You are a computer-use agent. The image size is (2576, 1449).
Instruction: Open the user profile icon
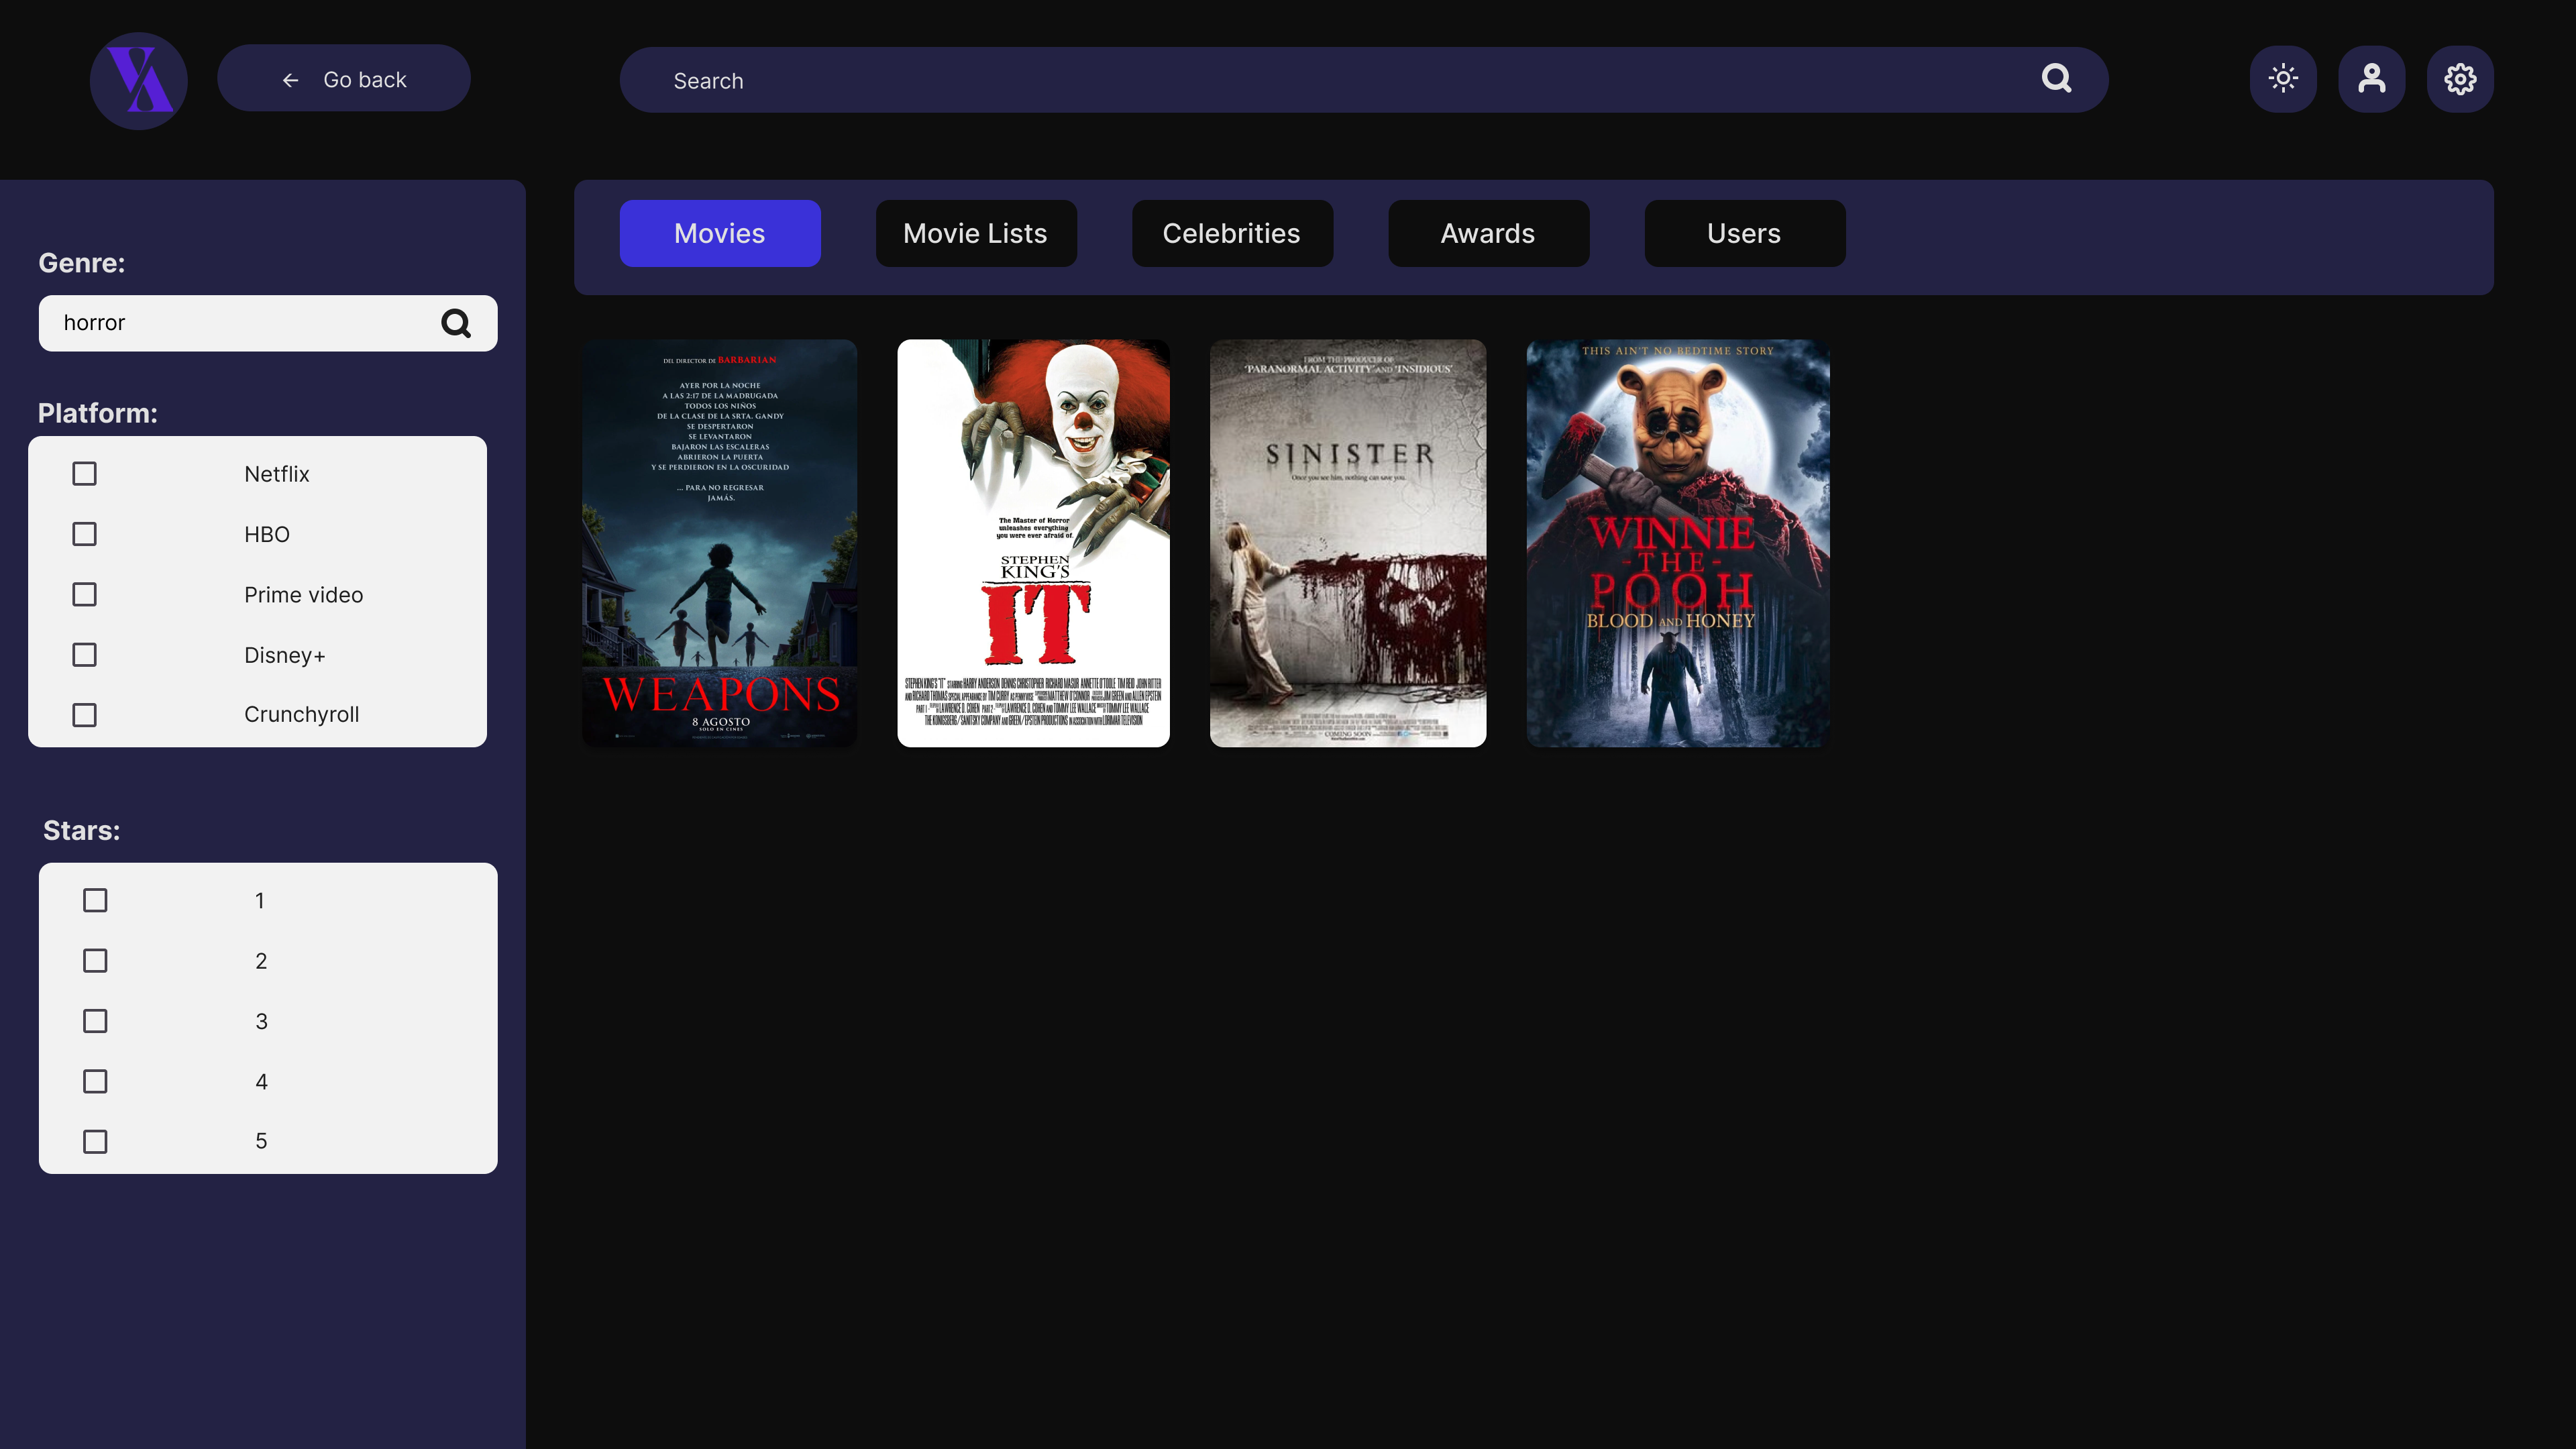tap(2372, 78)
